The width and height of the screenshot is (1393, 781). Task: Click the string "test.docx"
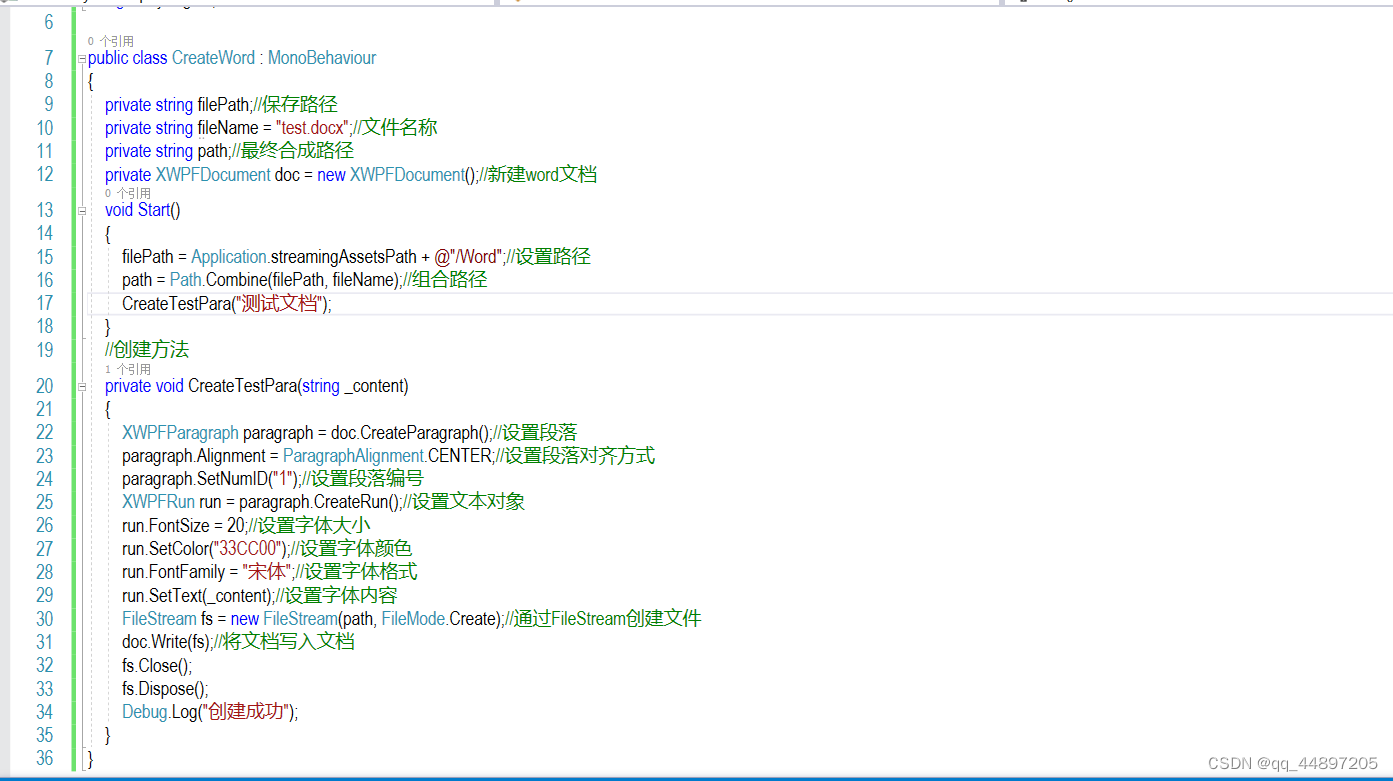312,128
